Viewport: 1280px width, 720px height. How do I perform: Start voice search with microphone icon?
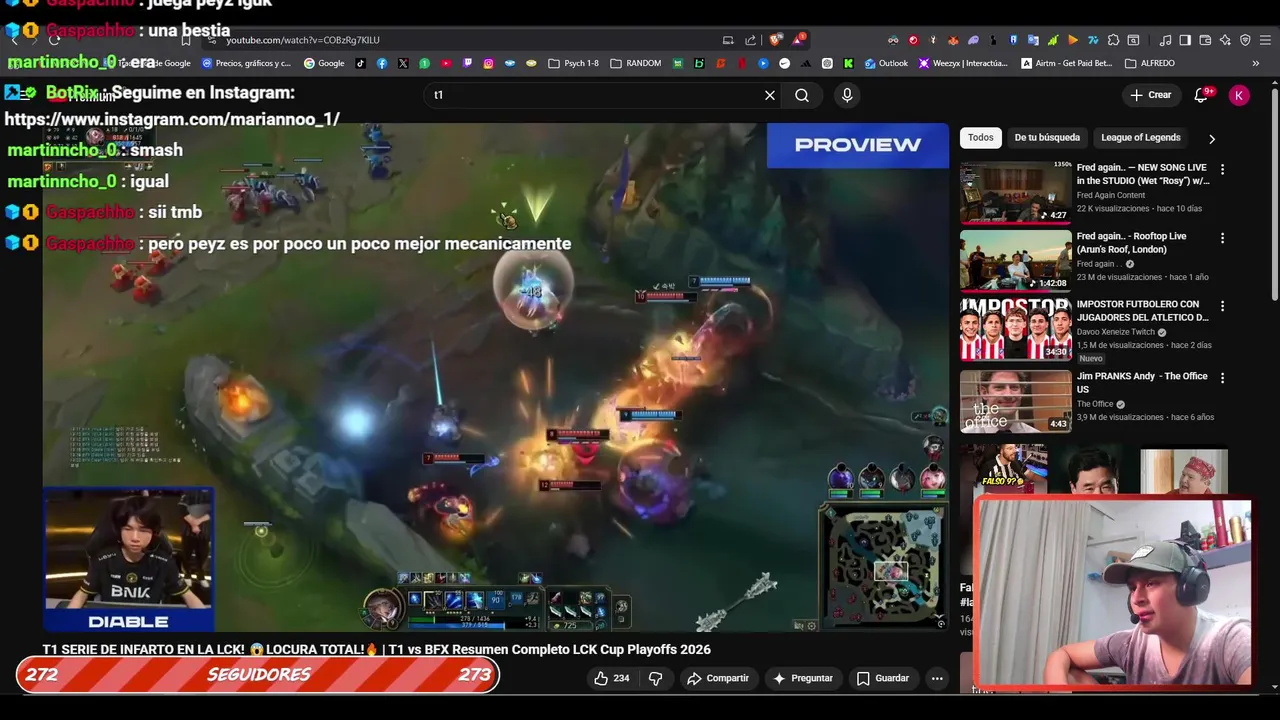(x=847, y=95)
